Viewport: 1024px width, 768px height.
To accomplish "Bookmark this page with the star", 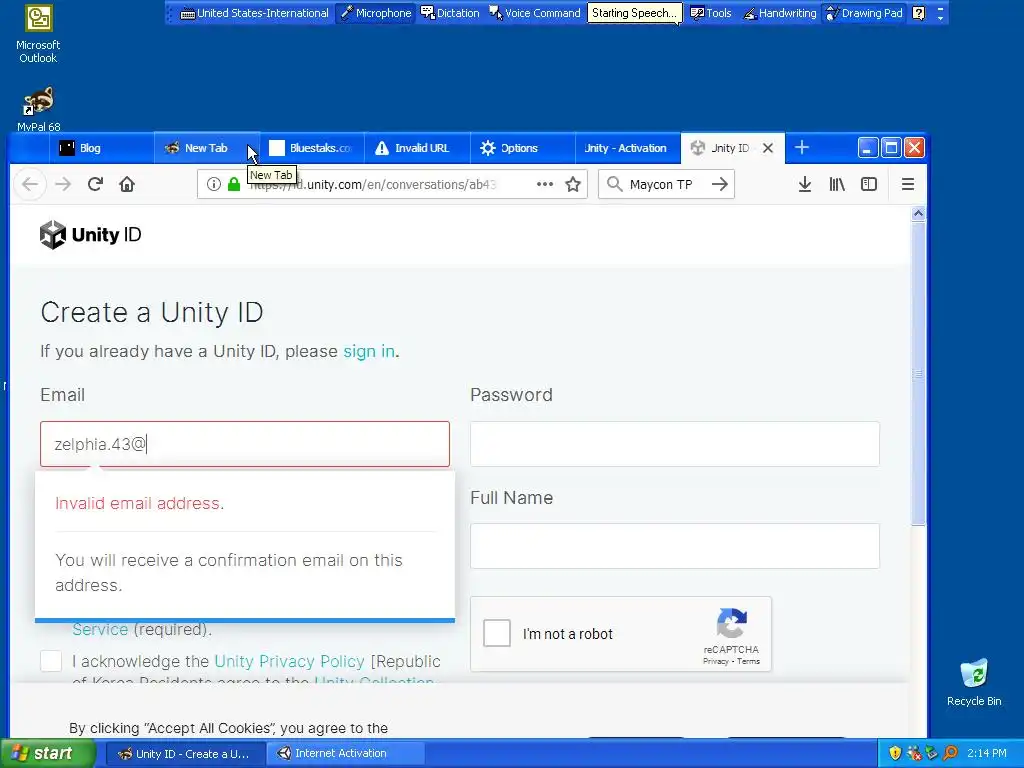I will point(573,184).
